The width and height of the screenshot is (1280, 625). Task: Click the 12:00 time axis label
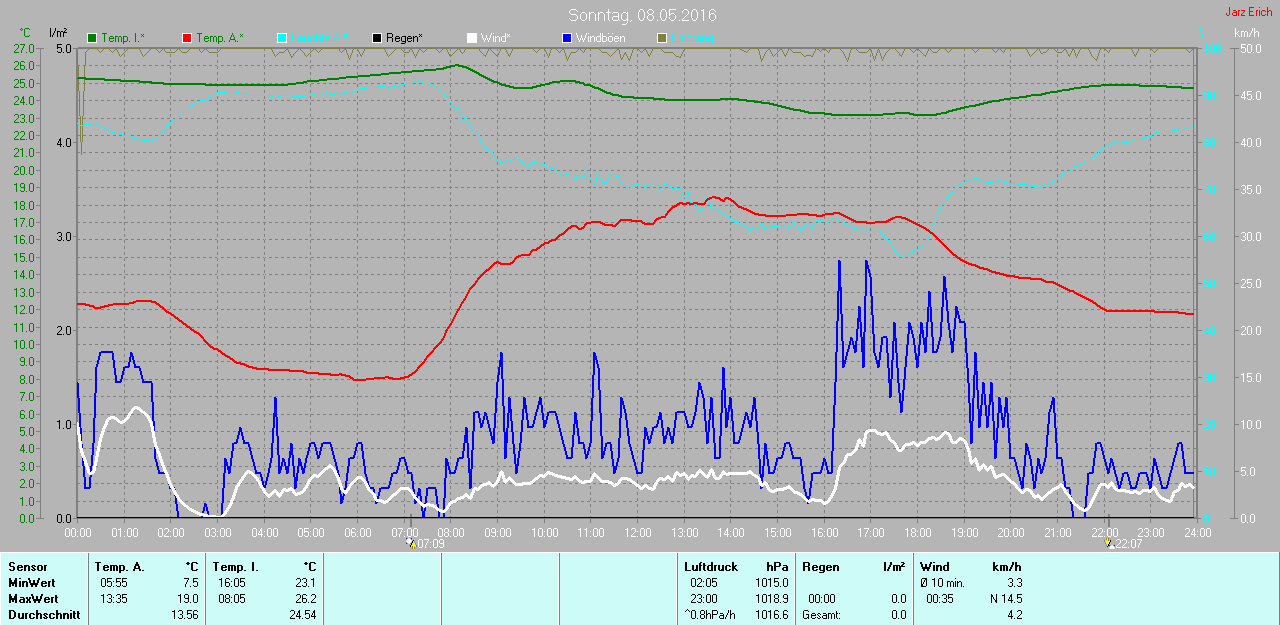pos(637,533)
